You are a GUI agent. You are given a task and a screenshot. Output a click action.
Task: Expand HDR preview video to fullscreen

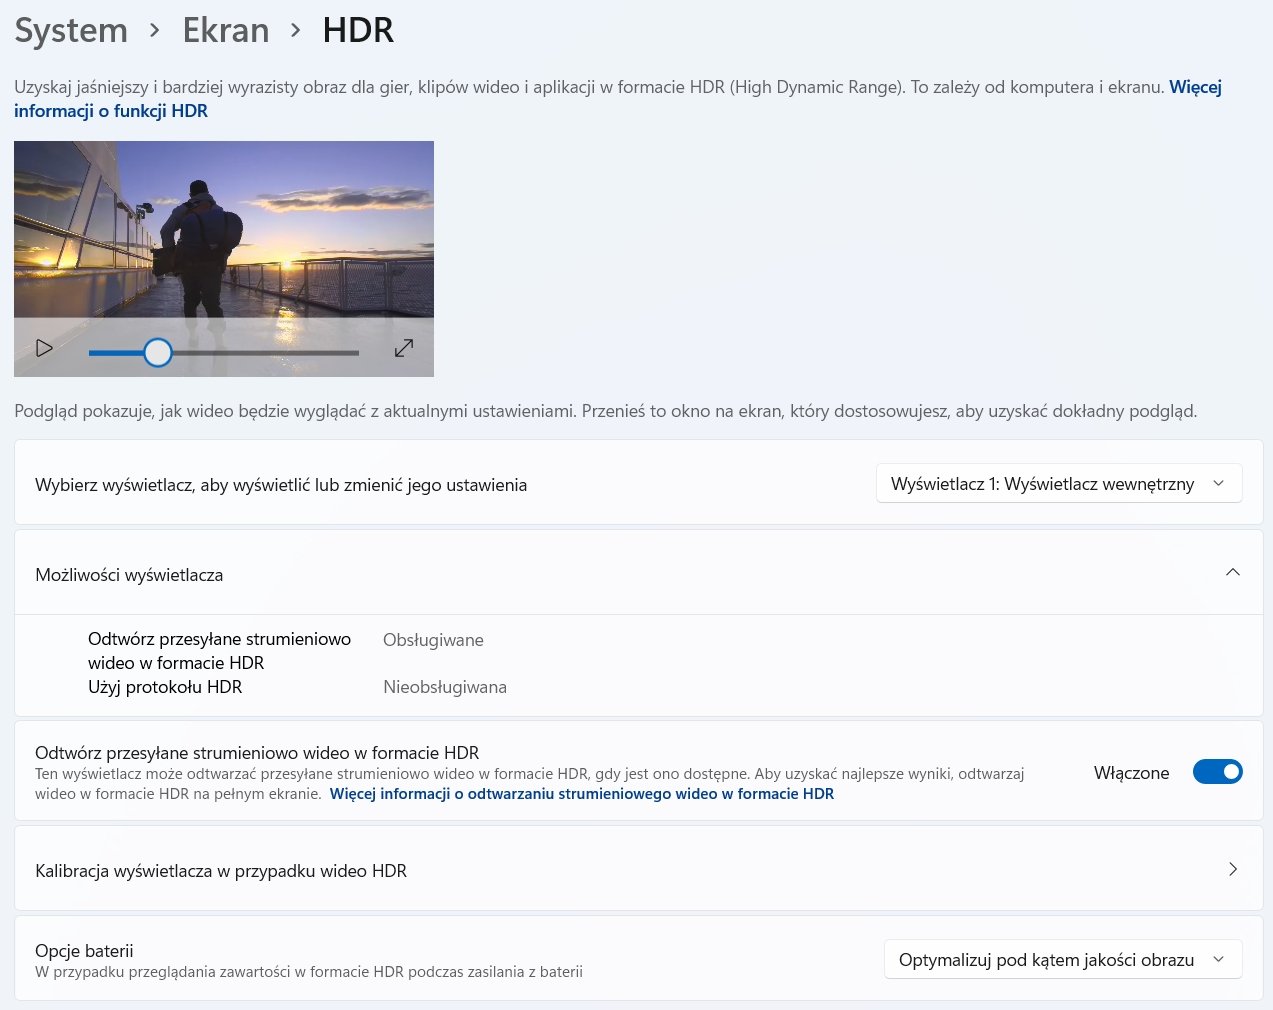[404, 348]
